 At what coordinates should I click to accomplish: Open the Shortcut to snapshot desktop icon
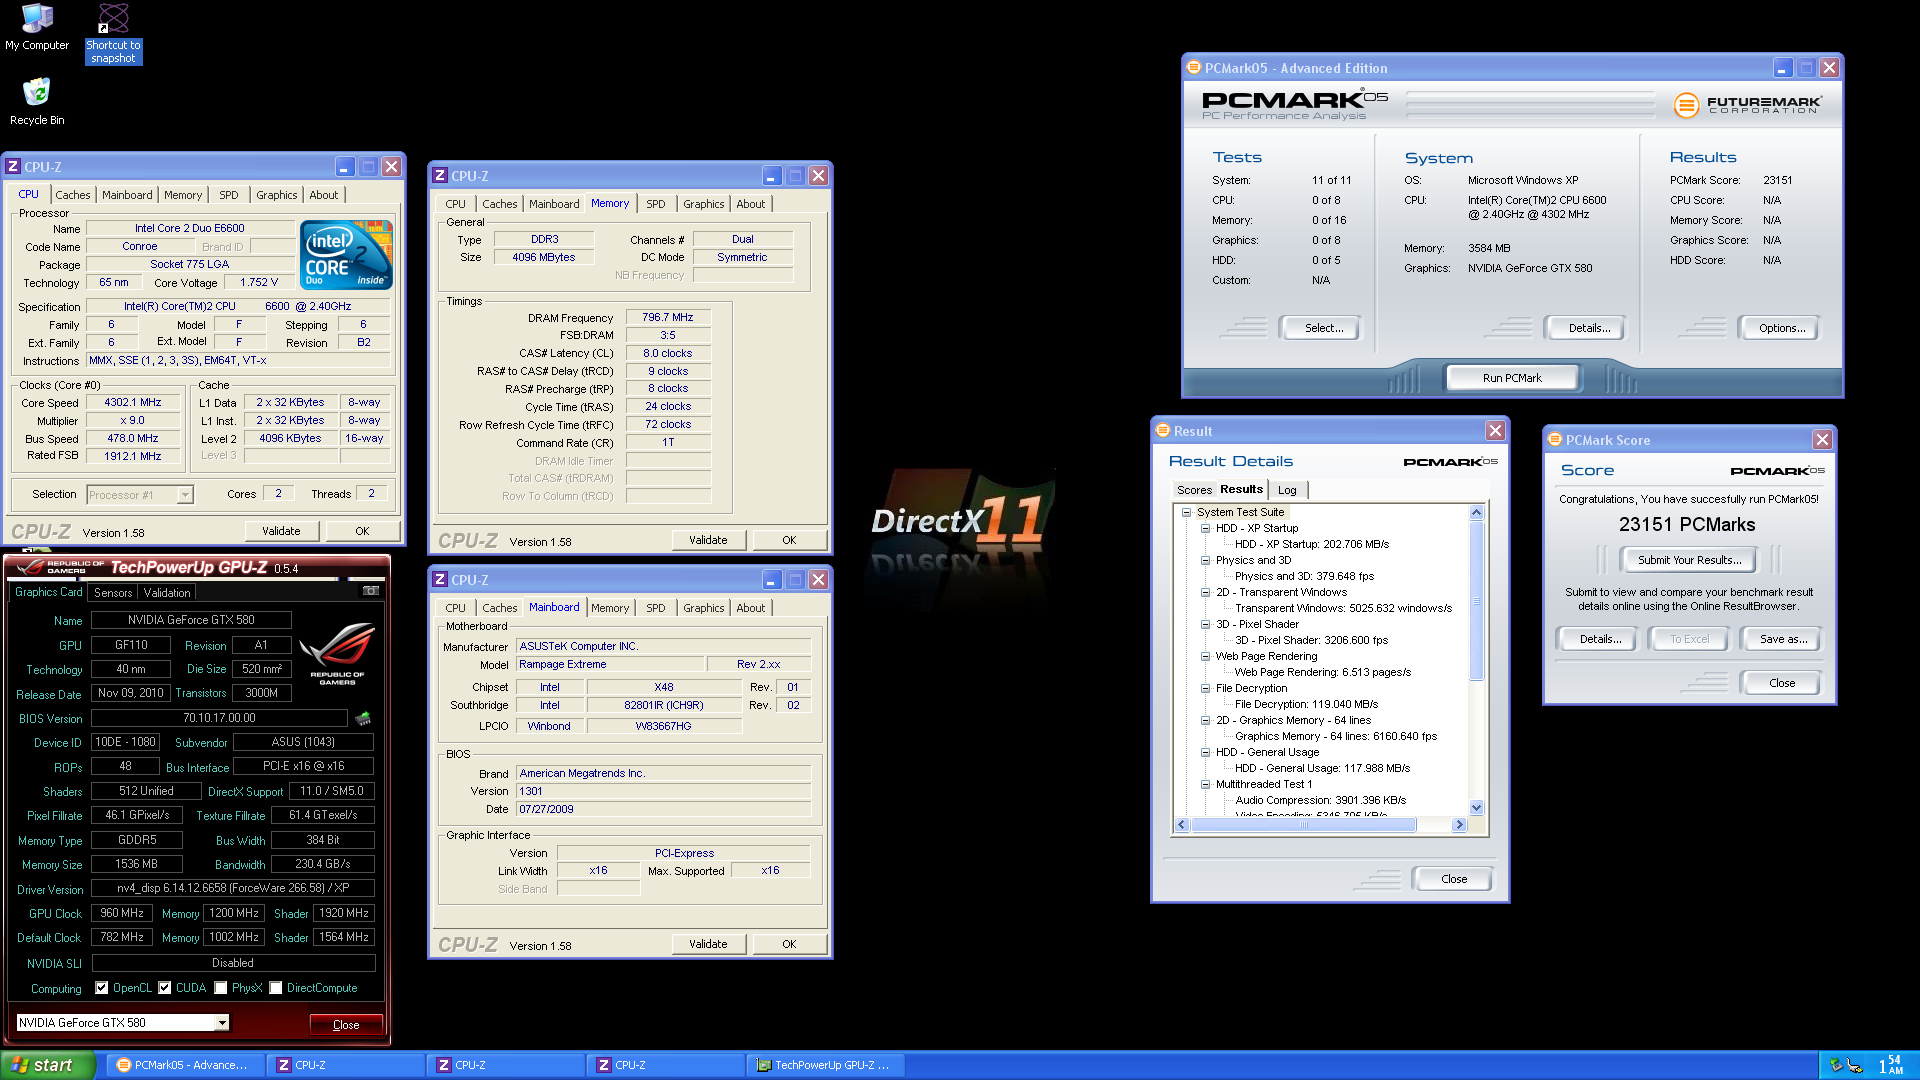[113, 33]
